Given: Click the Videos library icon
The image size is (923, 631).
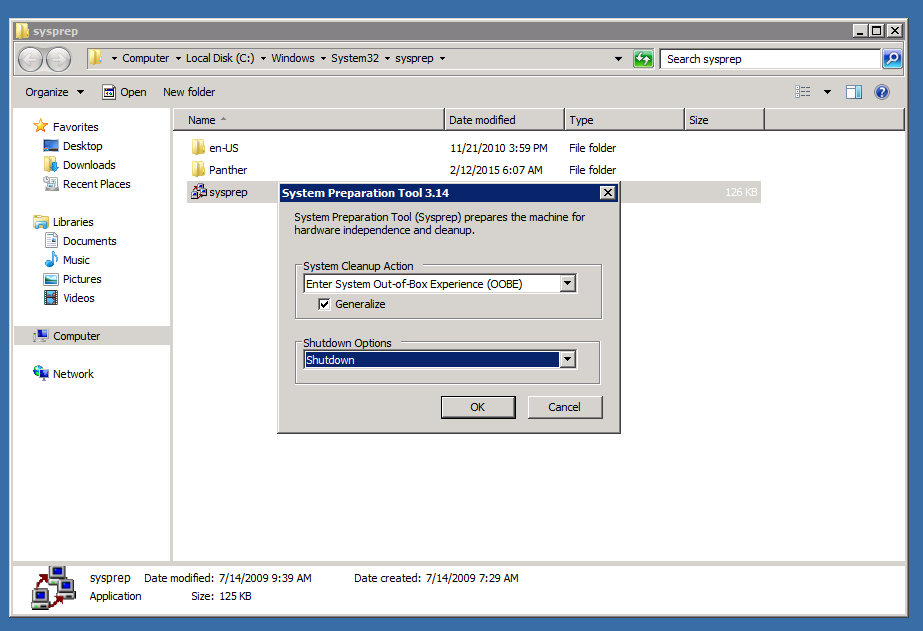Looking at the screenshot, I should pyautogui.click(x=51, y=297).
